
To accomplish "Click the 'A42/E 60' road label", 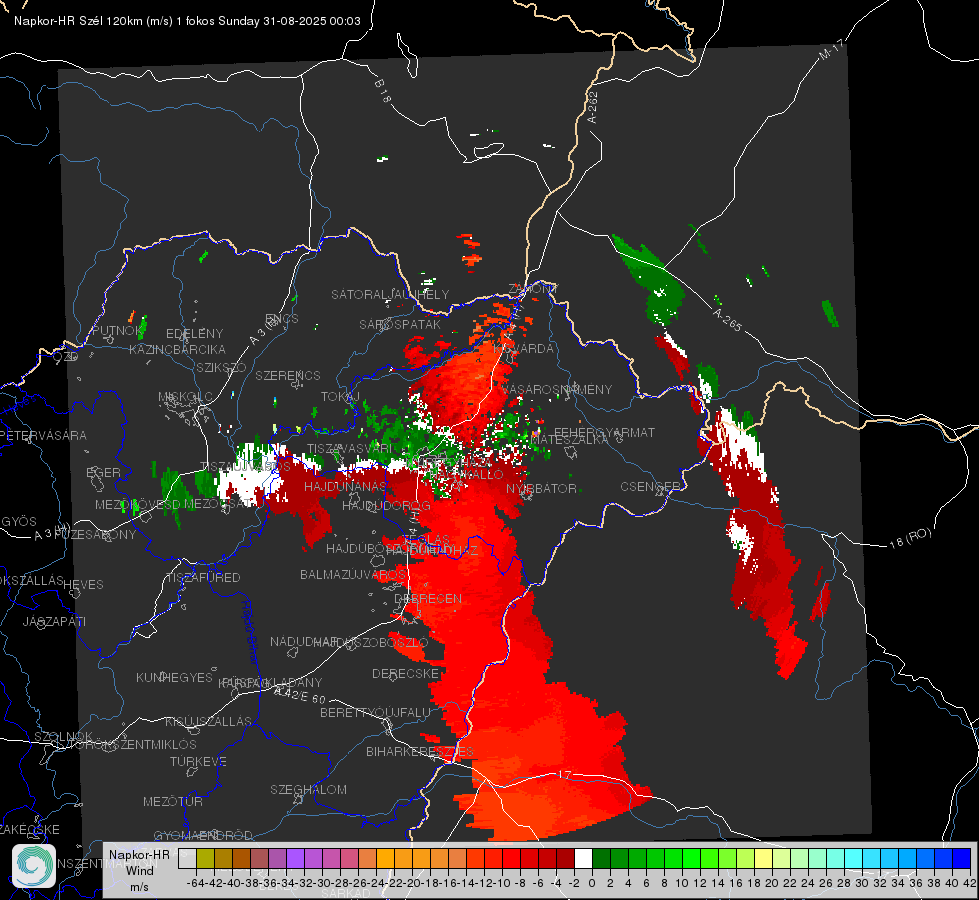I will coord(300,694).
